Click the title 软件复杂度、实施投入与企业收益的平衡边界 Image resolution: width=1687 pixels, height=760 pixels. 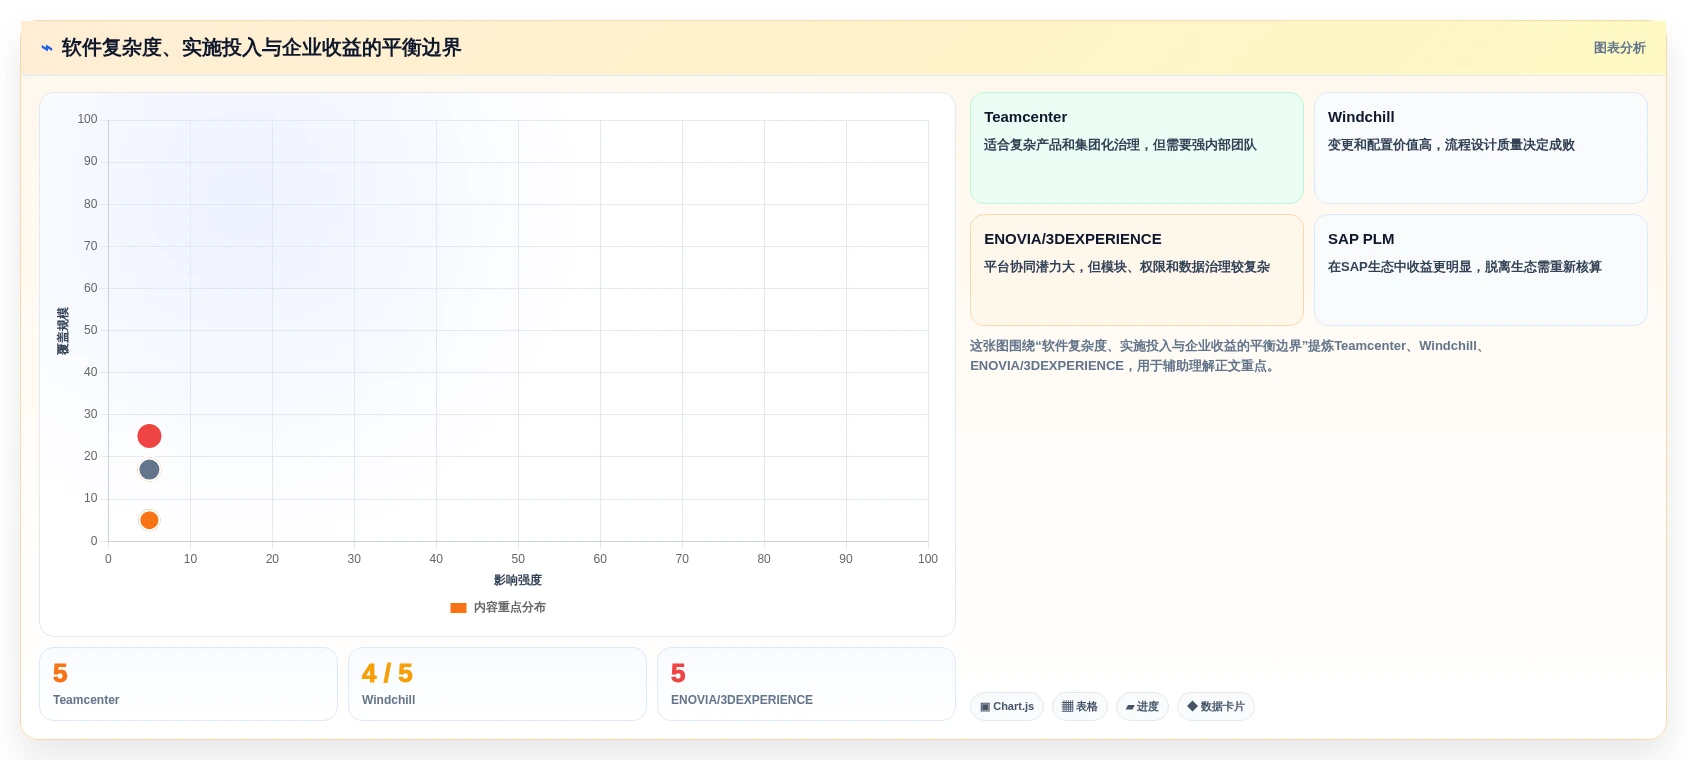coord(261,48)
